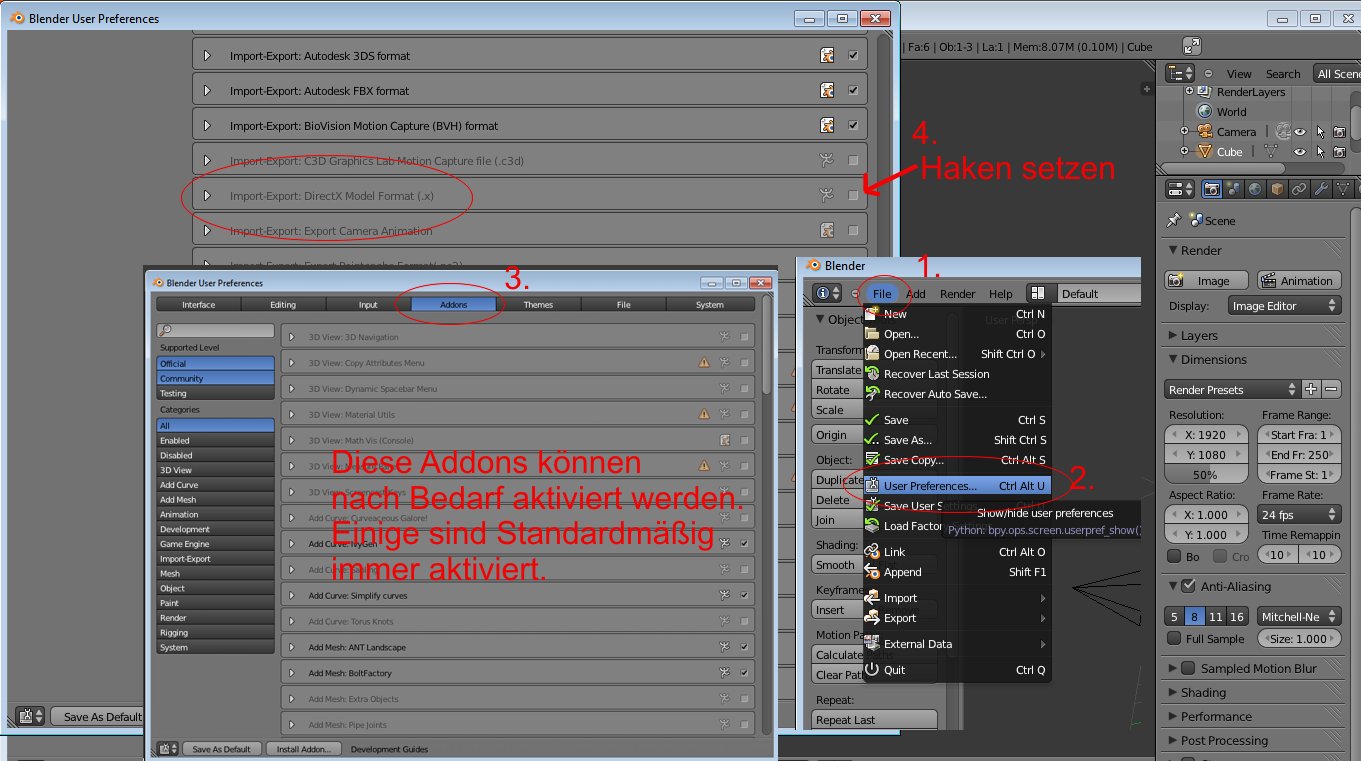Click the fullscreen toggle icon in info header
1361x761 pixels.
tap(1192, 46)
